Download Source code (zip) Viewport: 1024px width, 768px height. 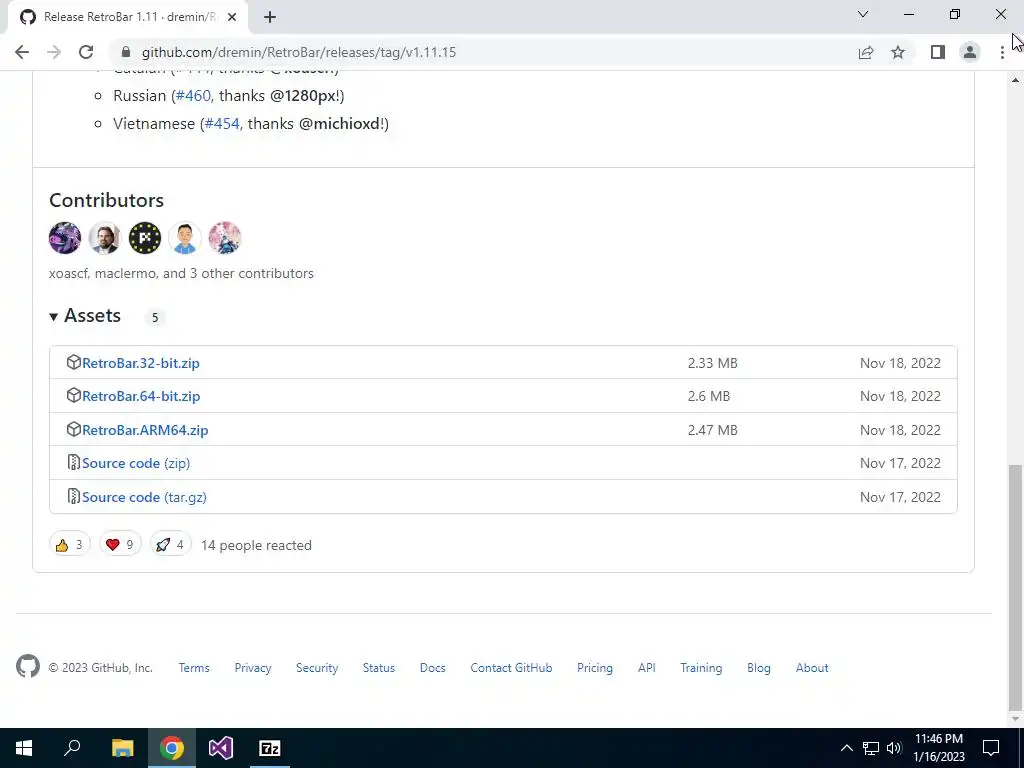click(136, 463)
